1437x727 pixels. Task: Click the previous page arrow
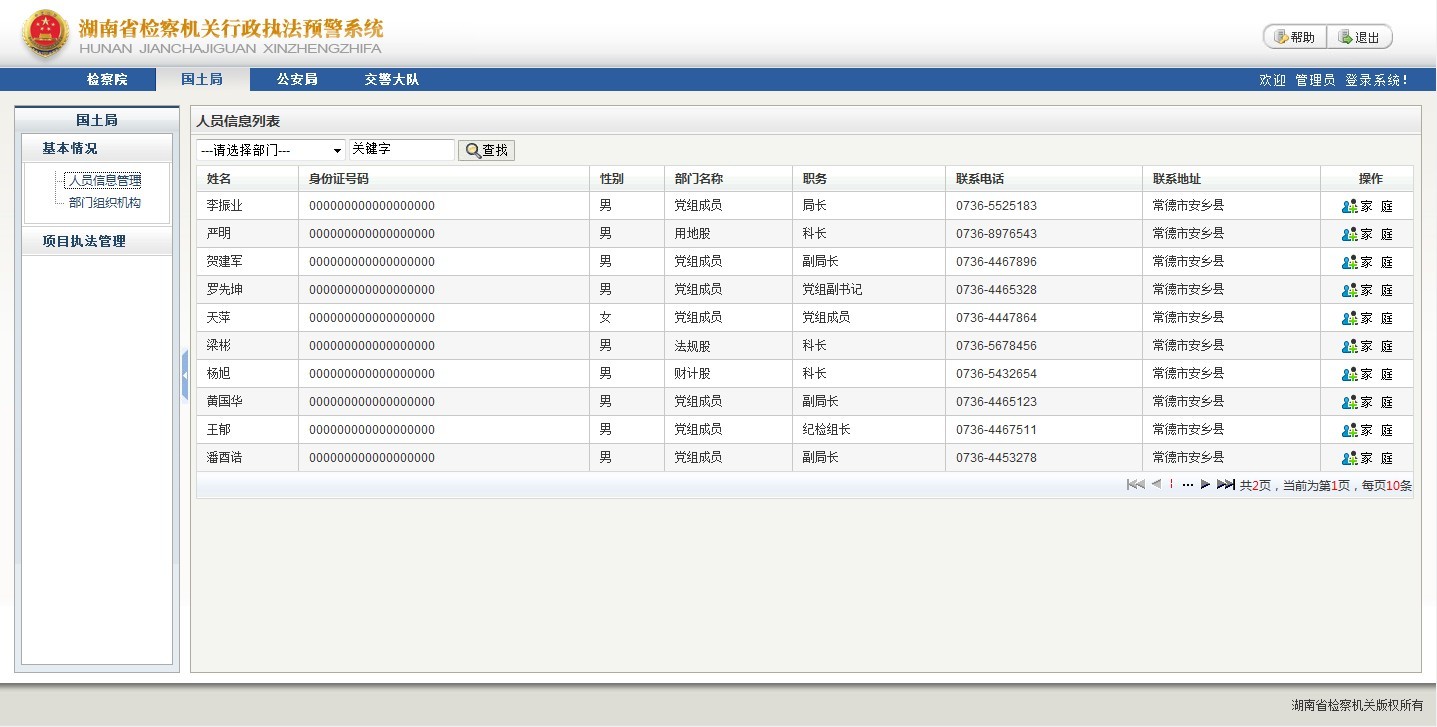(x=1156, y=485)
